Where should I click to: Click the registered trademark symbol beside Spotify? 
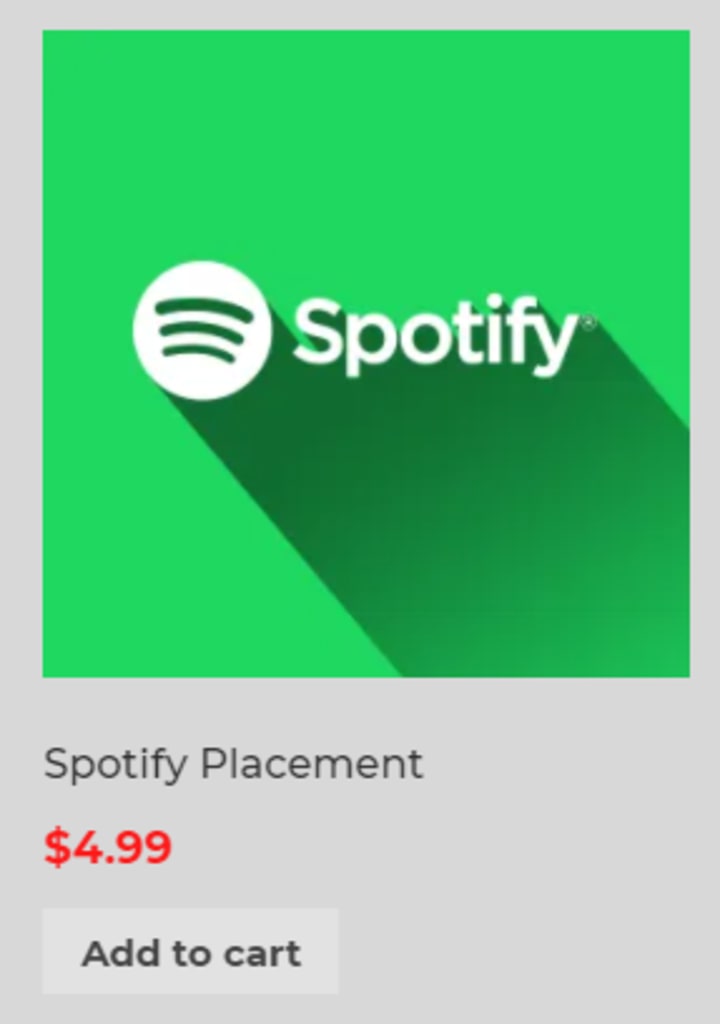pyautogui.click(x=588, y=323)
